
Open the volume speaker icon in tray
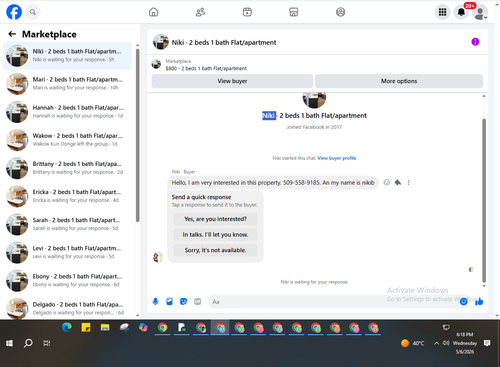pyautogui.click(x=446, y=343)
